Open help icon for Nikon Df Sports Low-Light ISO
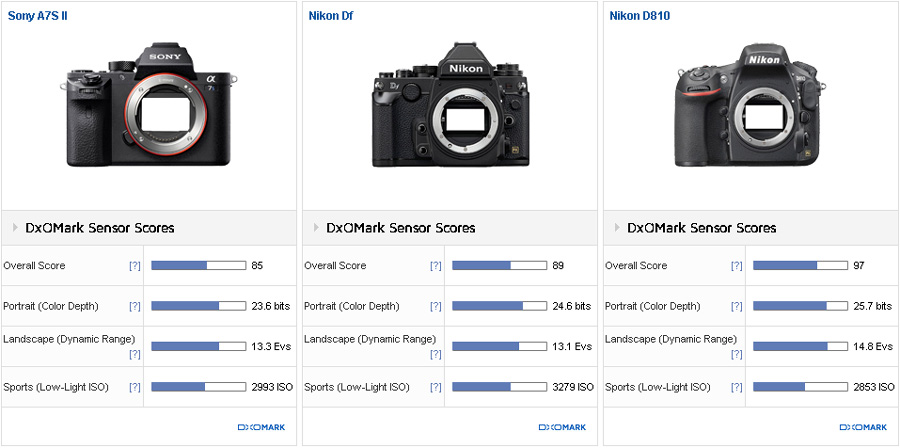This screenshot has height=448, width=900. [x=435, y=387]
